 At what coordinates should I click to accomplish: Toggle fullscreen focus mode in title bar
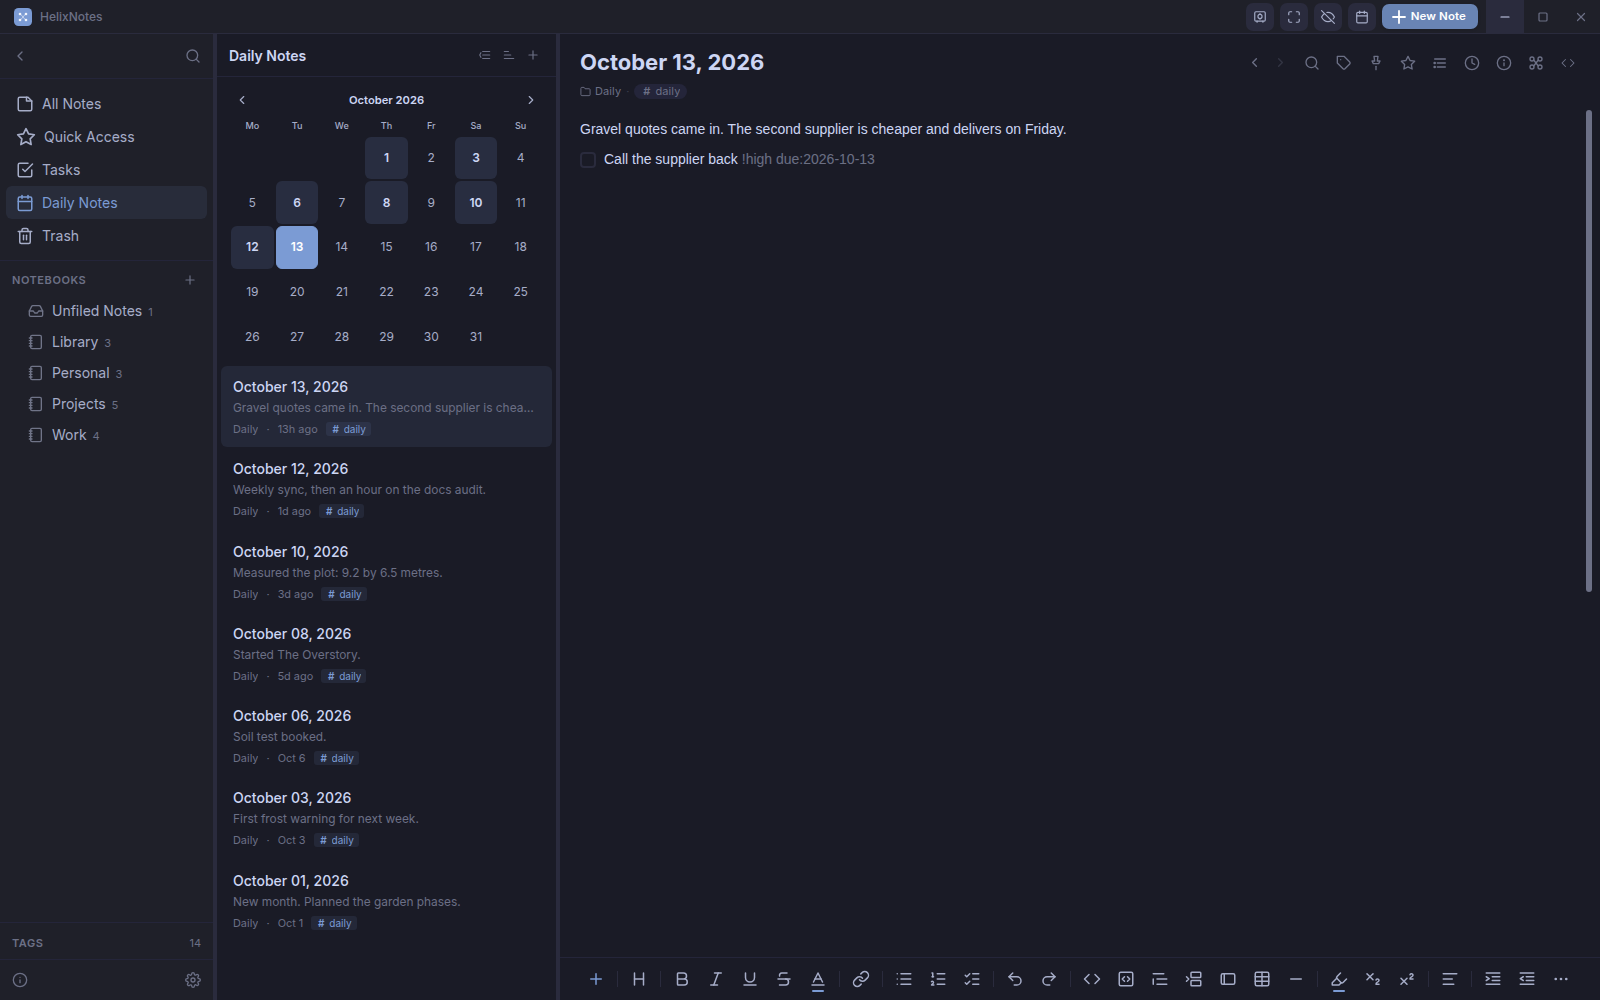(x=1294, y=17)
